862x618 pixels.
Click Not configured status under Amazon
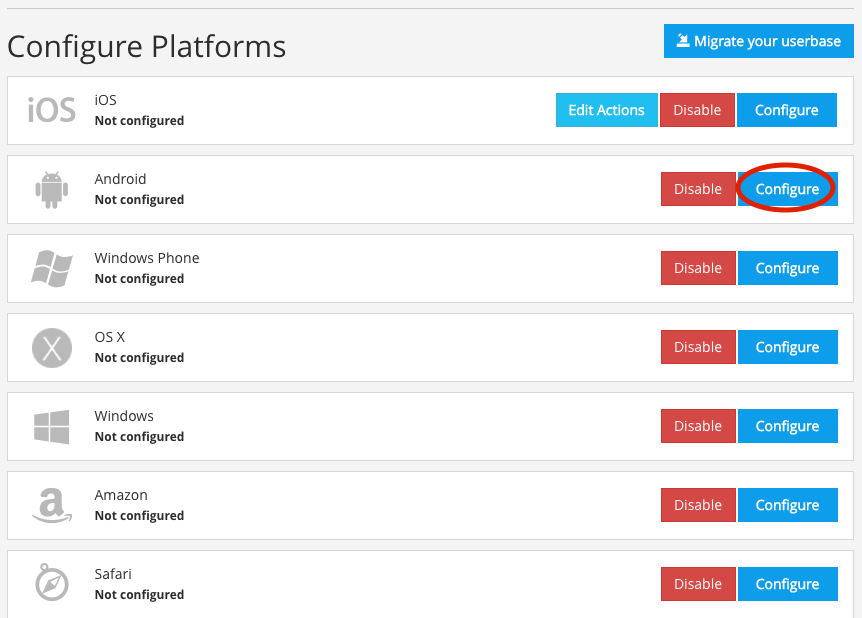(139, 515)
